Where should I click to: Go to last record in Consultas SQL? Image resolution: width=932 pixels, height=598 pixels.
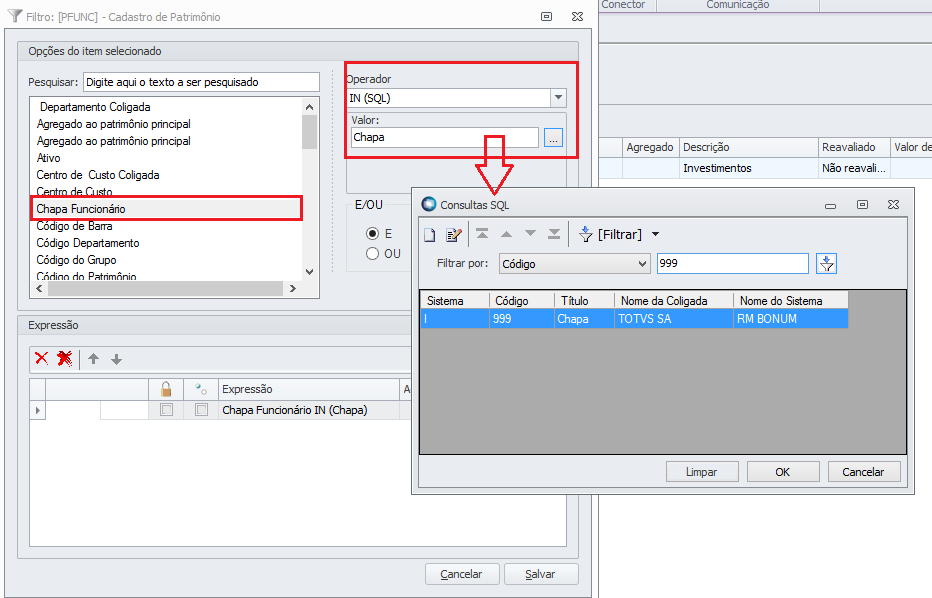pyautogui.click(x=554, y=234)
